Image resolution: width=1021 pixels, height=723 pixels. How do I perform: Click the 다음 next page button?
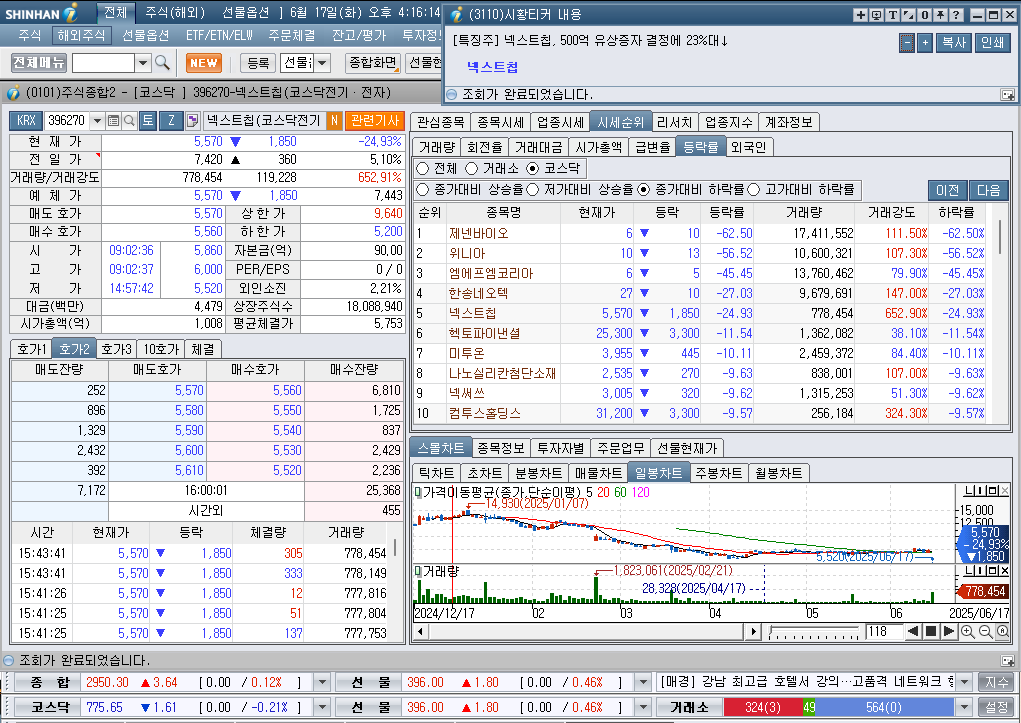click(x=988, y=190)
